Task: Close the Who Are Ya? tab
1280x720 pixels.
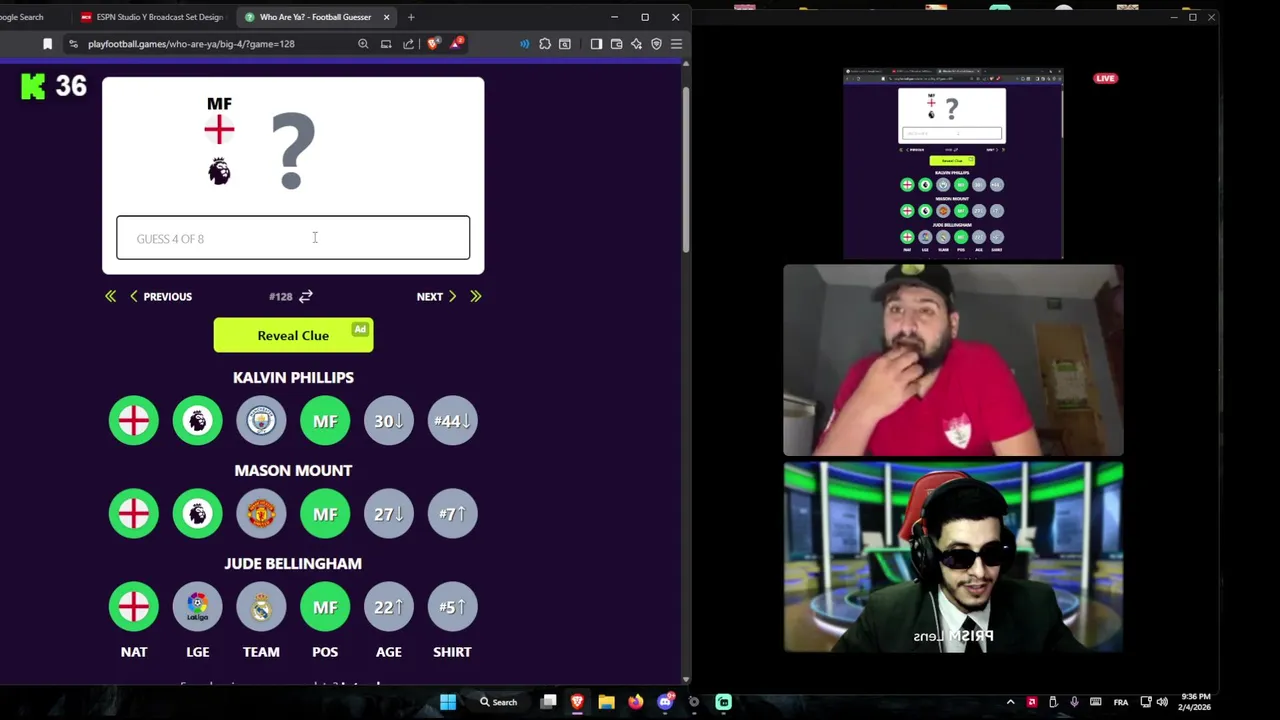Action: click(x=386, y=17)
